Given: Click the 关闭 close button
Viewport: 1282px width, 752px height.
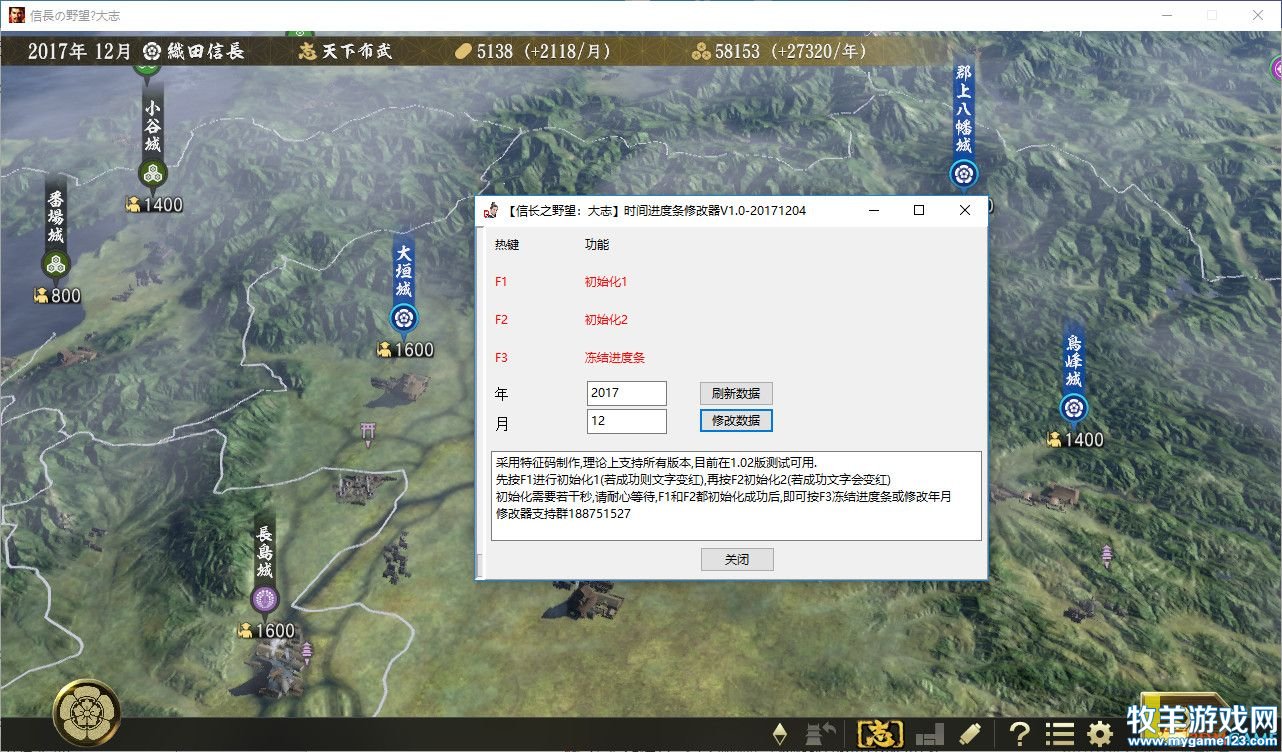Looking at the screenshot, I should pos(737,559).
